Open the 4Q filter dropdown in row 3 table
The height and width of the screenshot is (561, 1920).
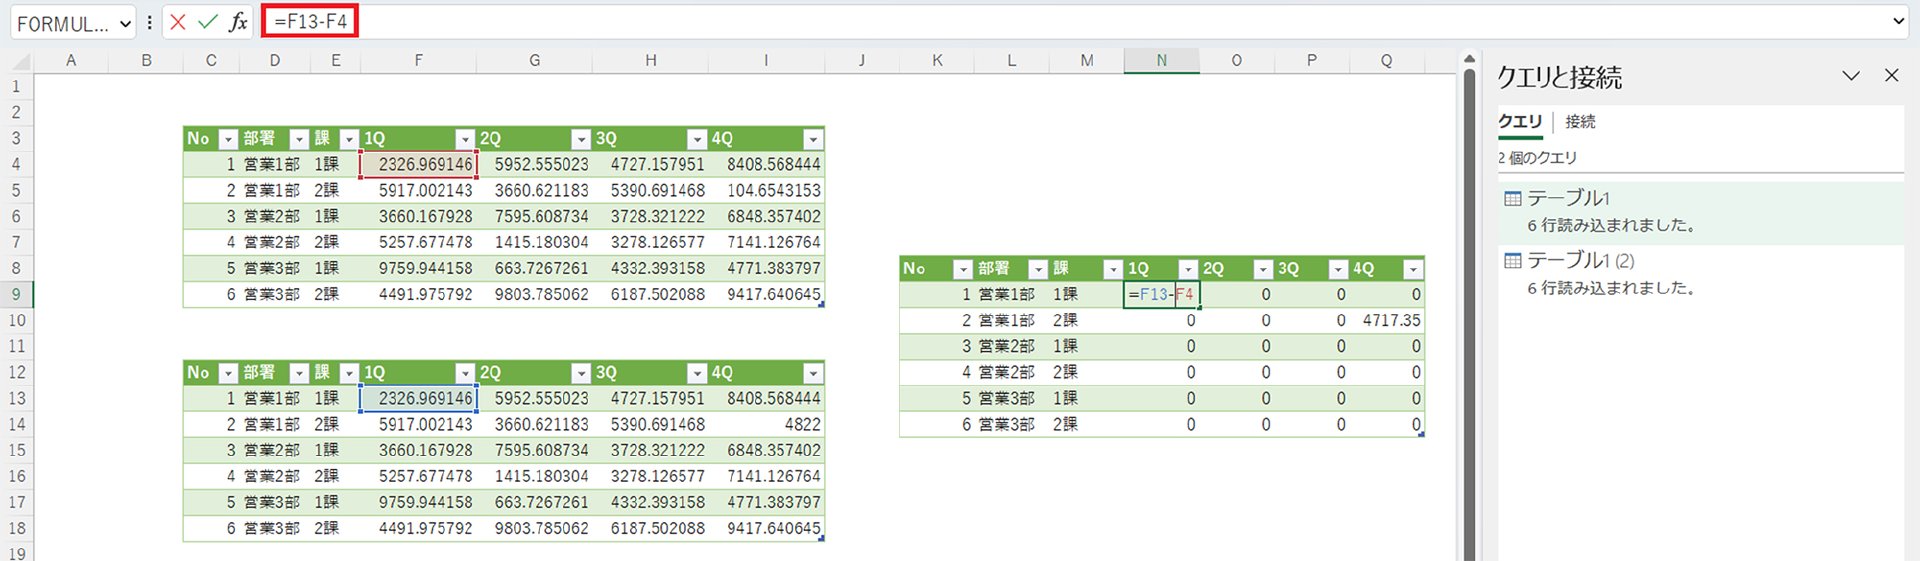click(813, 139)
